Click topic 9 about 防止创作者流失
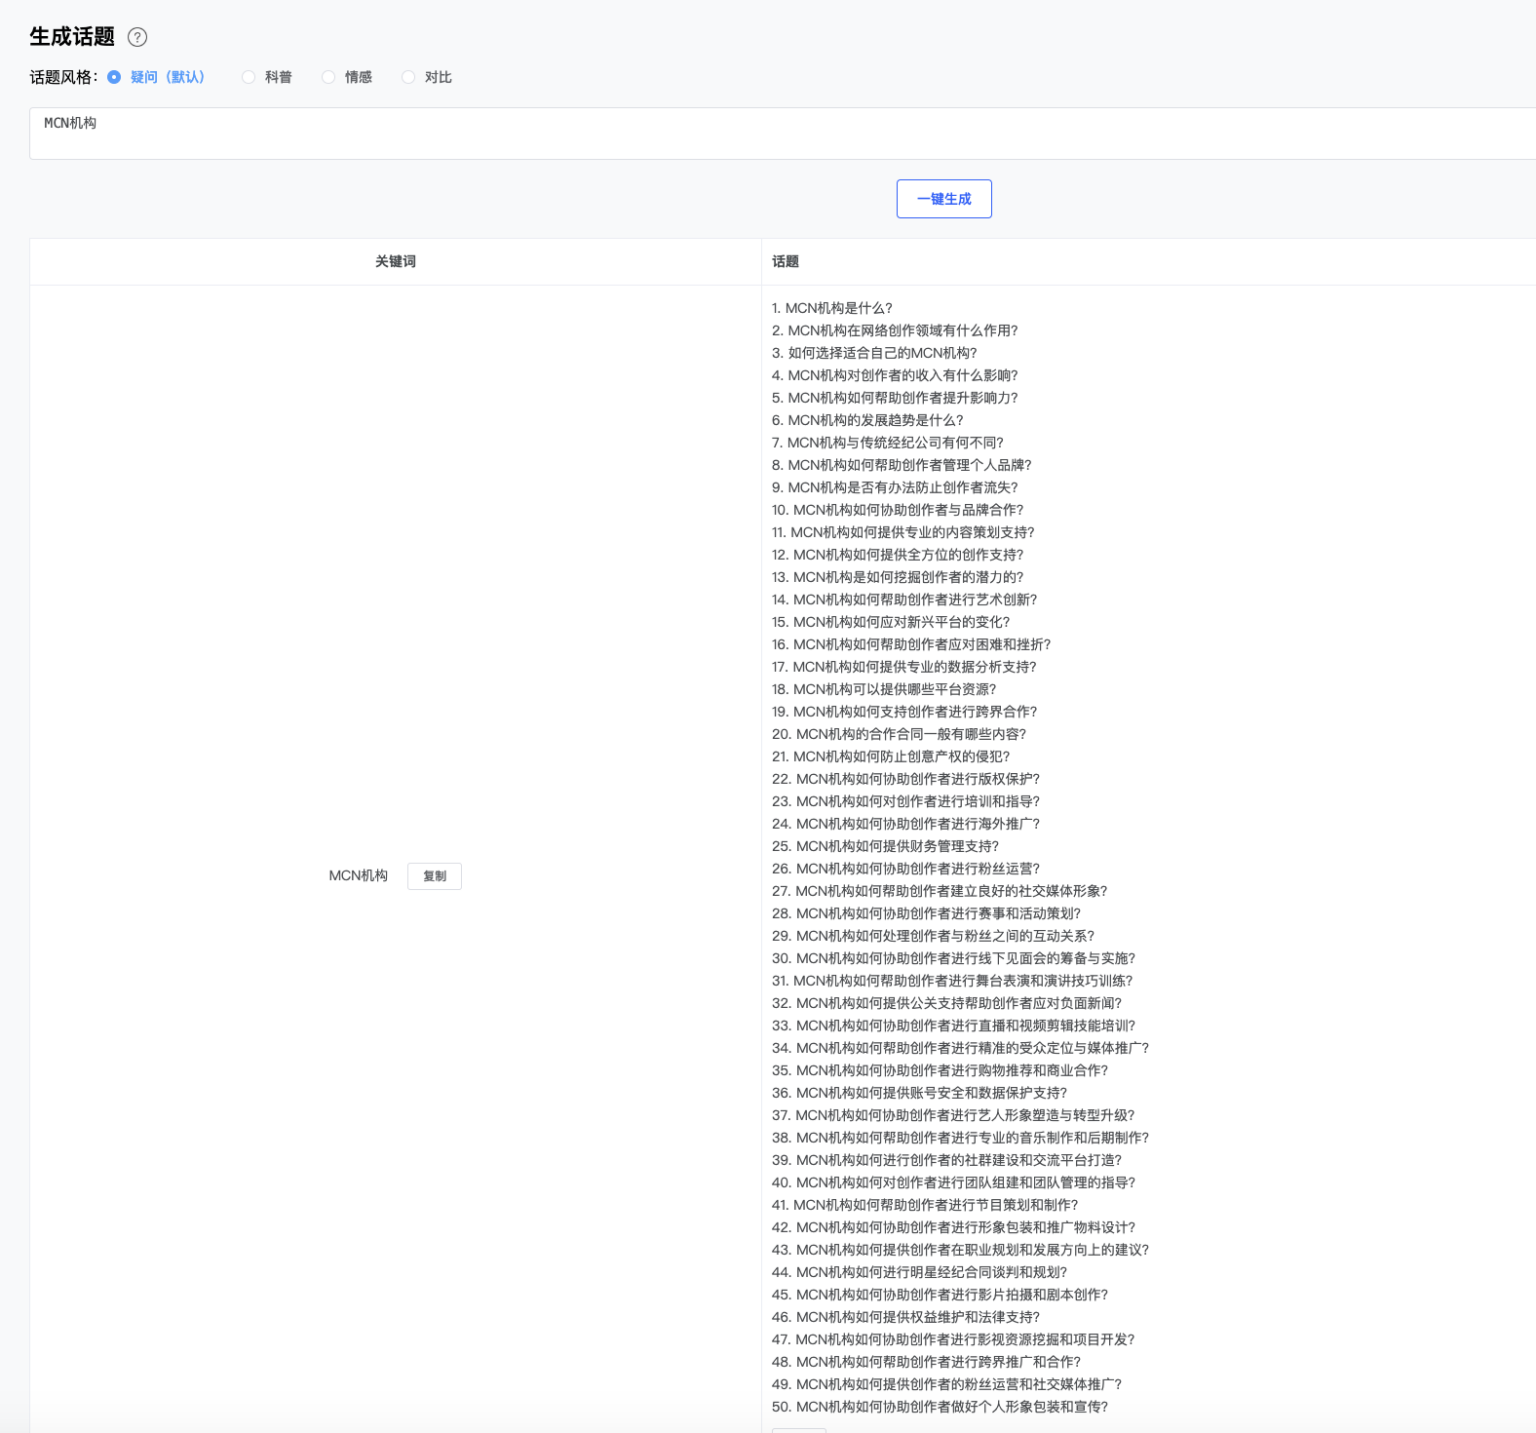Screen dimensions: 1536x1433 pyautogui.click(x=894, y=487)
